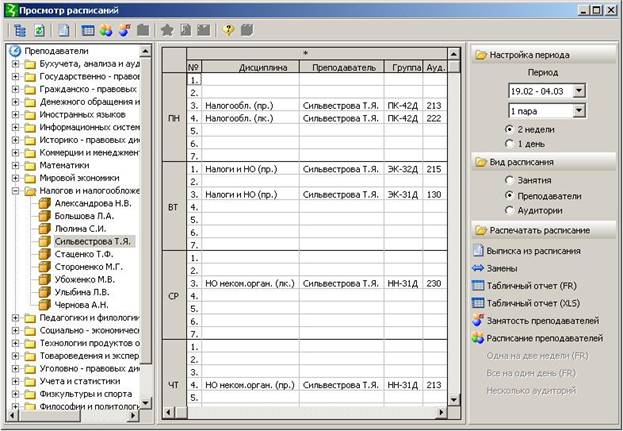Viewport: 623px width, 431px height.
Task: Click the blank document toolbar icon
Action: click(x=64, y=30)
